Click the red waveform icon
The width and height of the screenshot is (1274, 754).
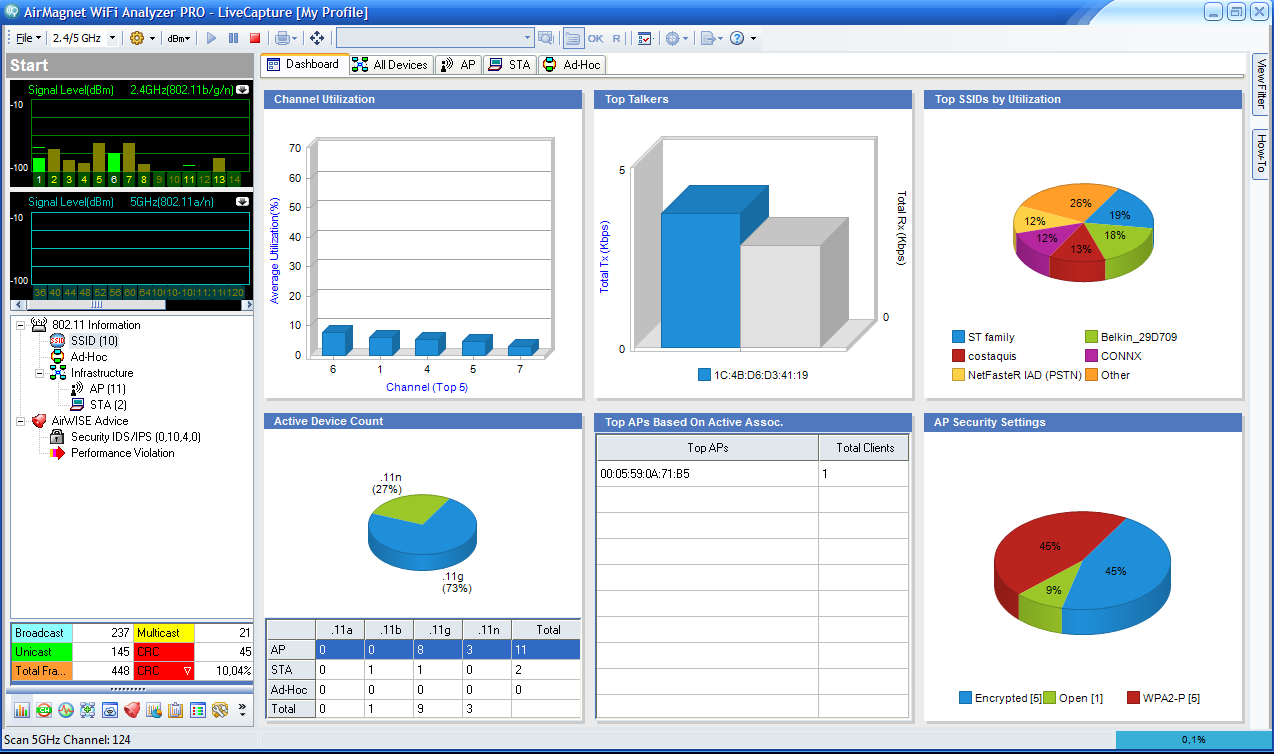66,710
